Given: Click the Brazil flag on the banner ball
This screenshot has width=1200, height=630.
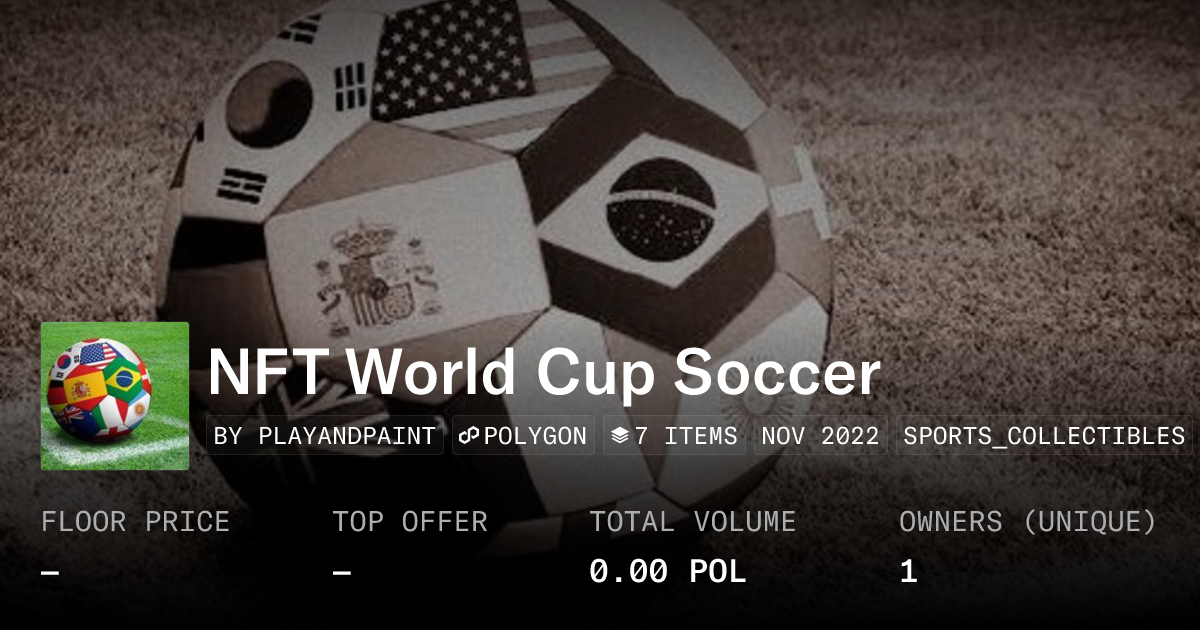Looking at the screenshot, I should point(660,213).
